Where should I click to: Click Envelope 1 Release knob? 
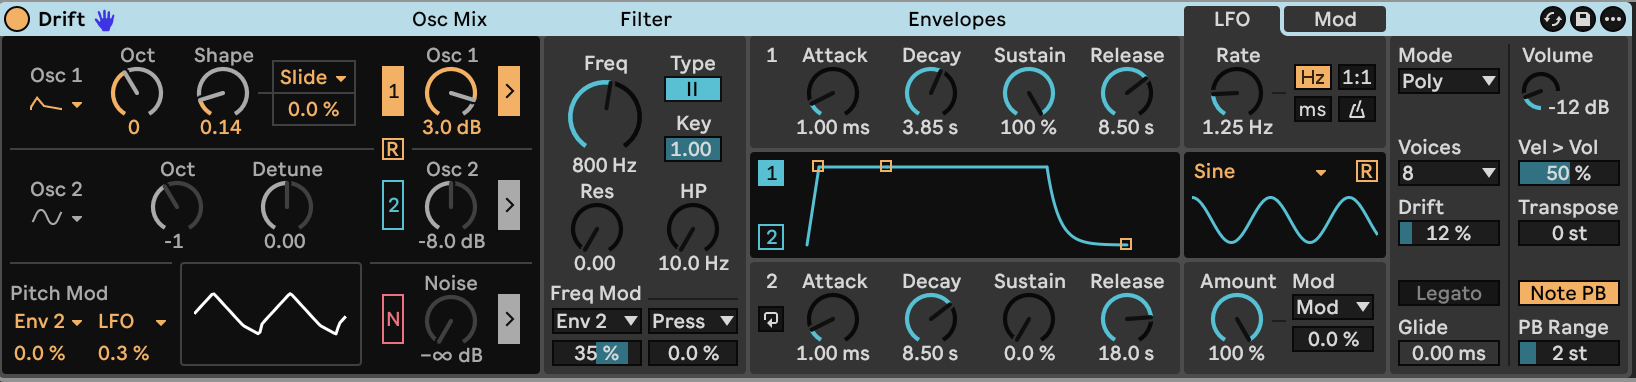tap(1126, 93)
